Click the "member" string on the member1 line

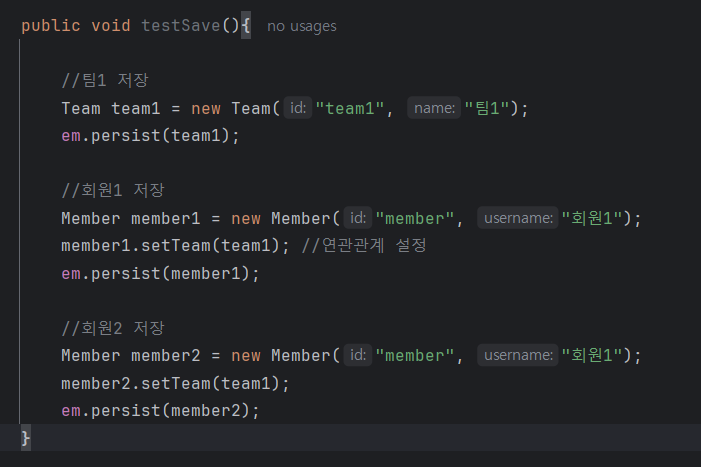click(414, 218)
